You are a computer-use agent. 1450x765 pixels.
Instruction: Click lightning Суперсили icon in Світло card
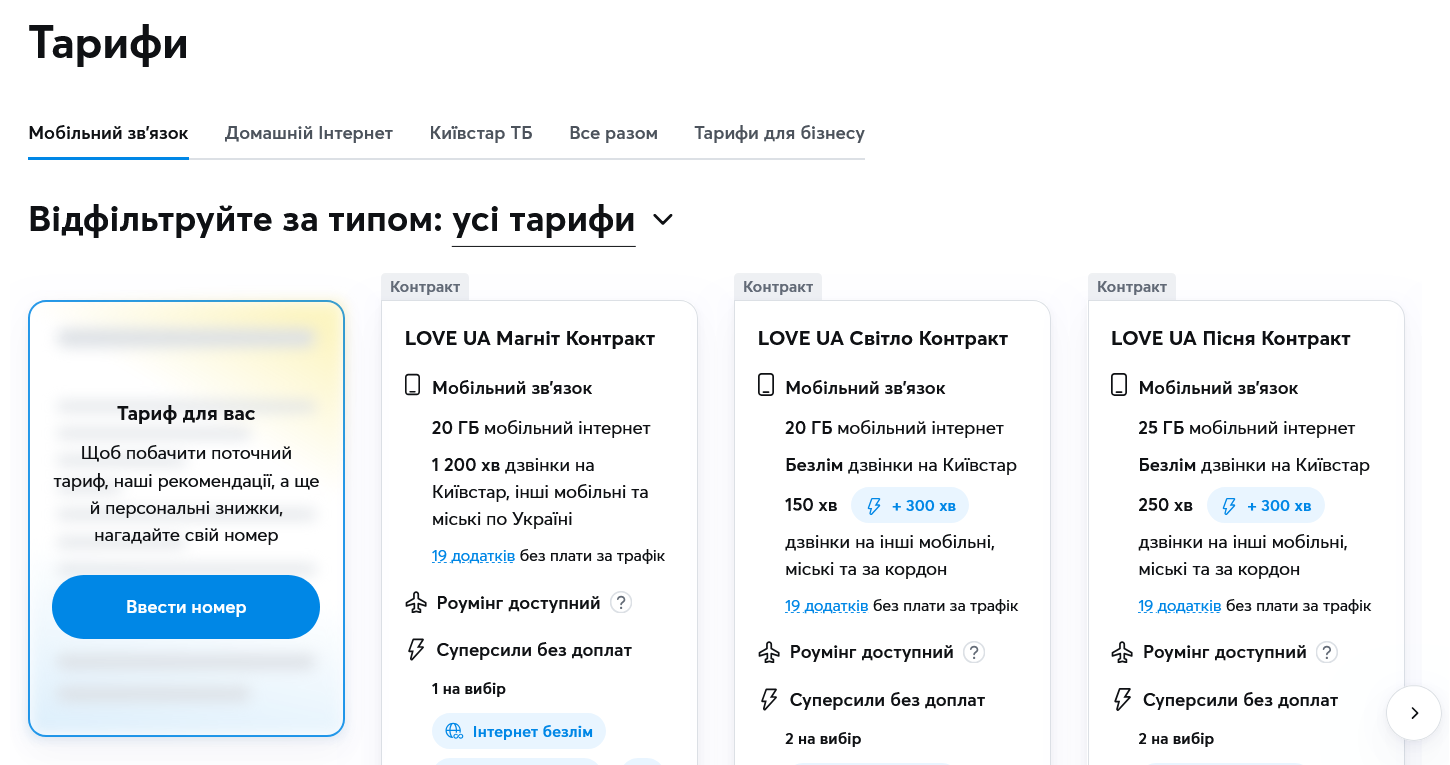tap(769, 700)
